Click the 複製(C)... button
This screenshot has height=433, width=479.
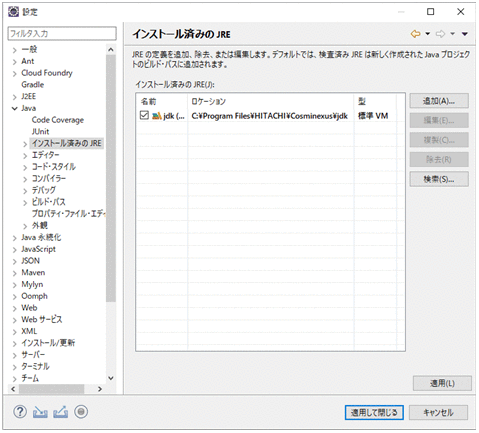point(439,140)
